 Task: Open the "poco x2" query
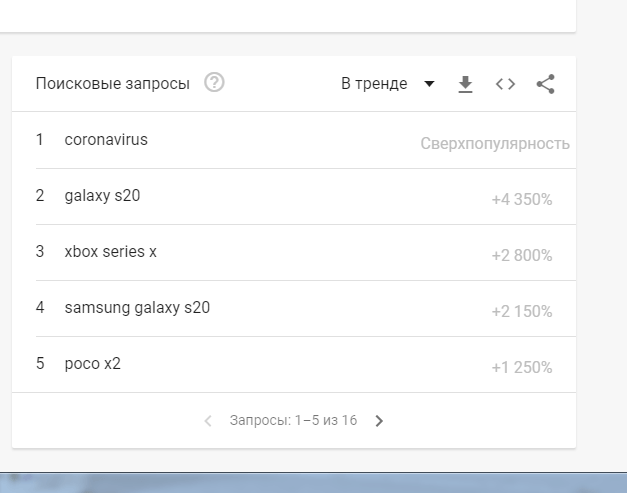(92, 364)
